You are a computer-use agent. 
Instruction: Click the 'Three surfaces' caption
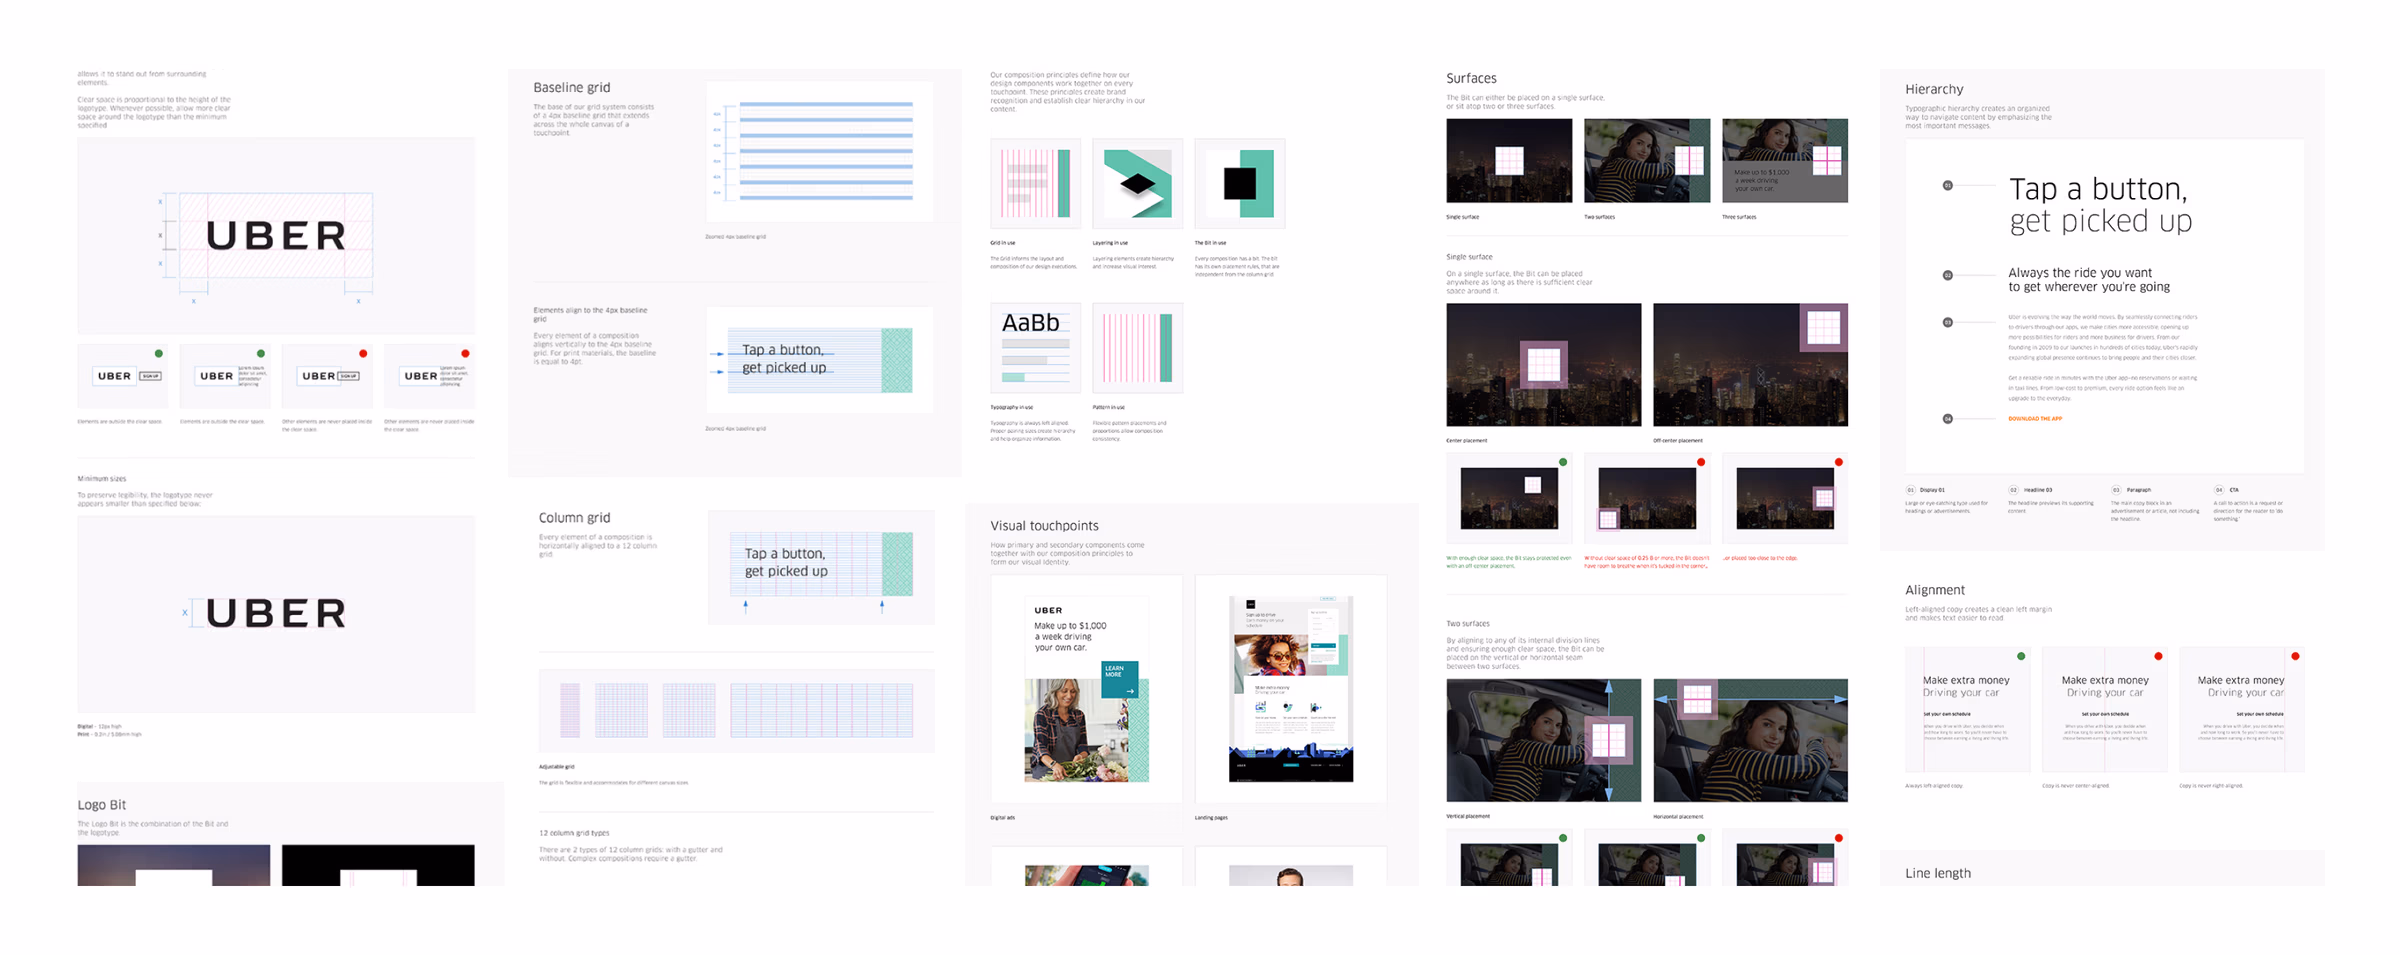click(1739, 217)
